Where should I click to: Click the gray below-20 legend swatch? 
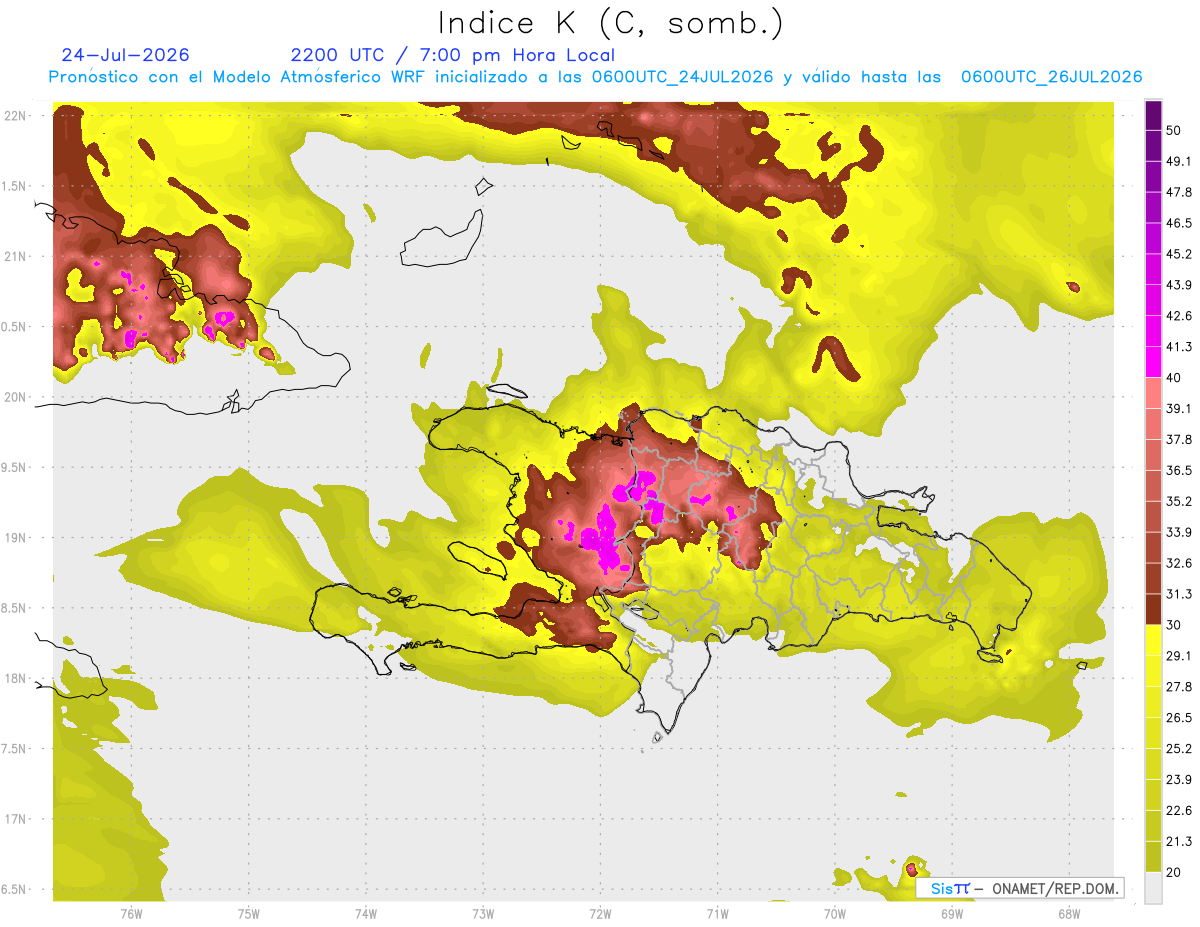(x=1153, y=887)
